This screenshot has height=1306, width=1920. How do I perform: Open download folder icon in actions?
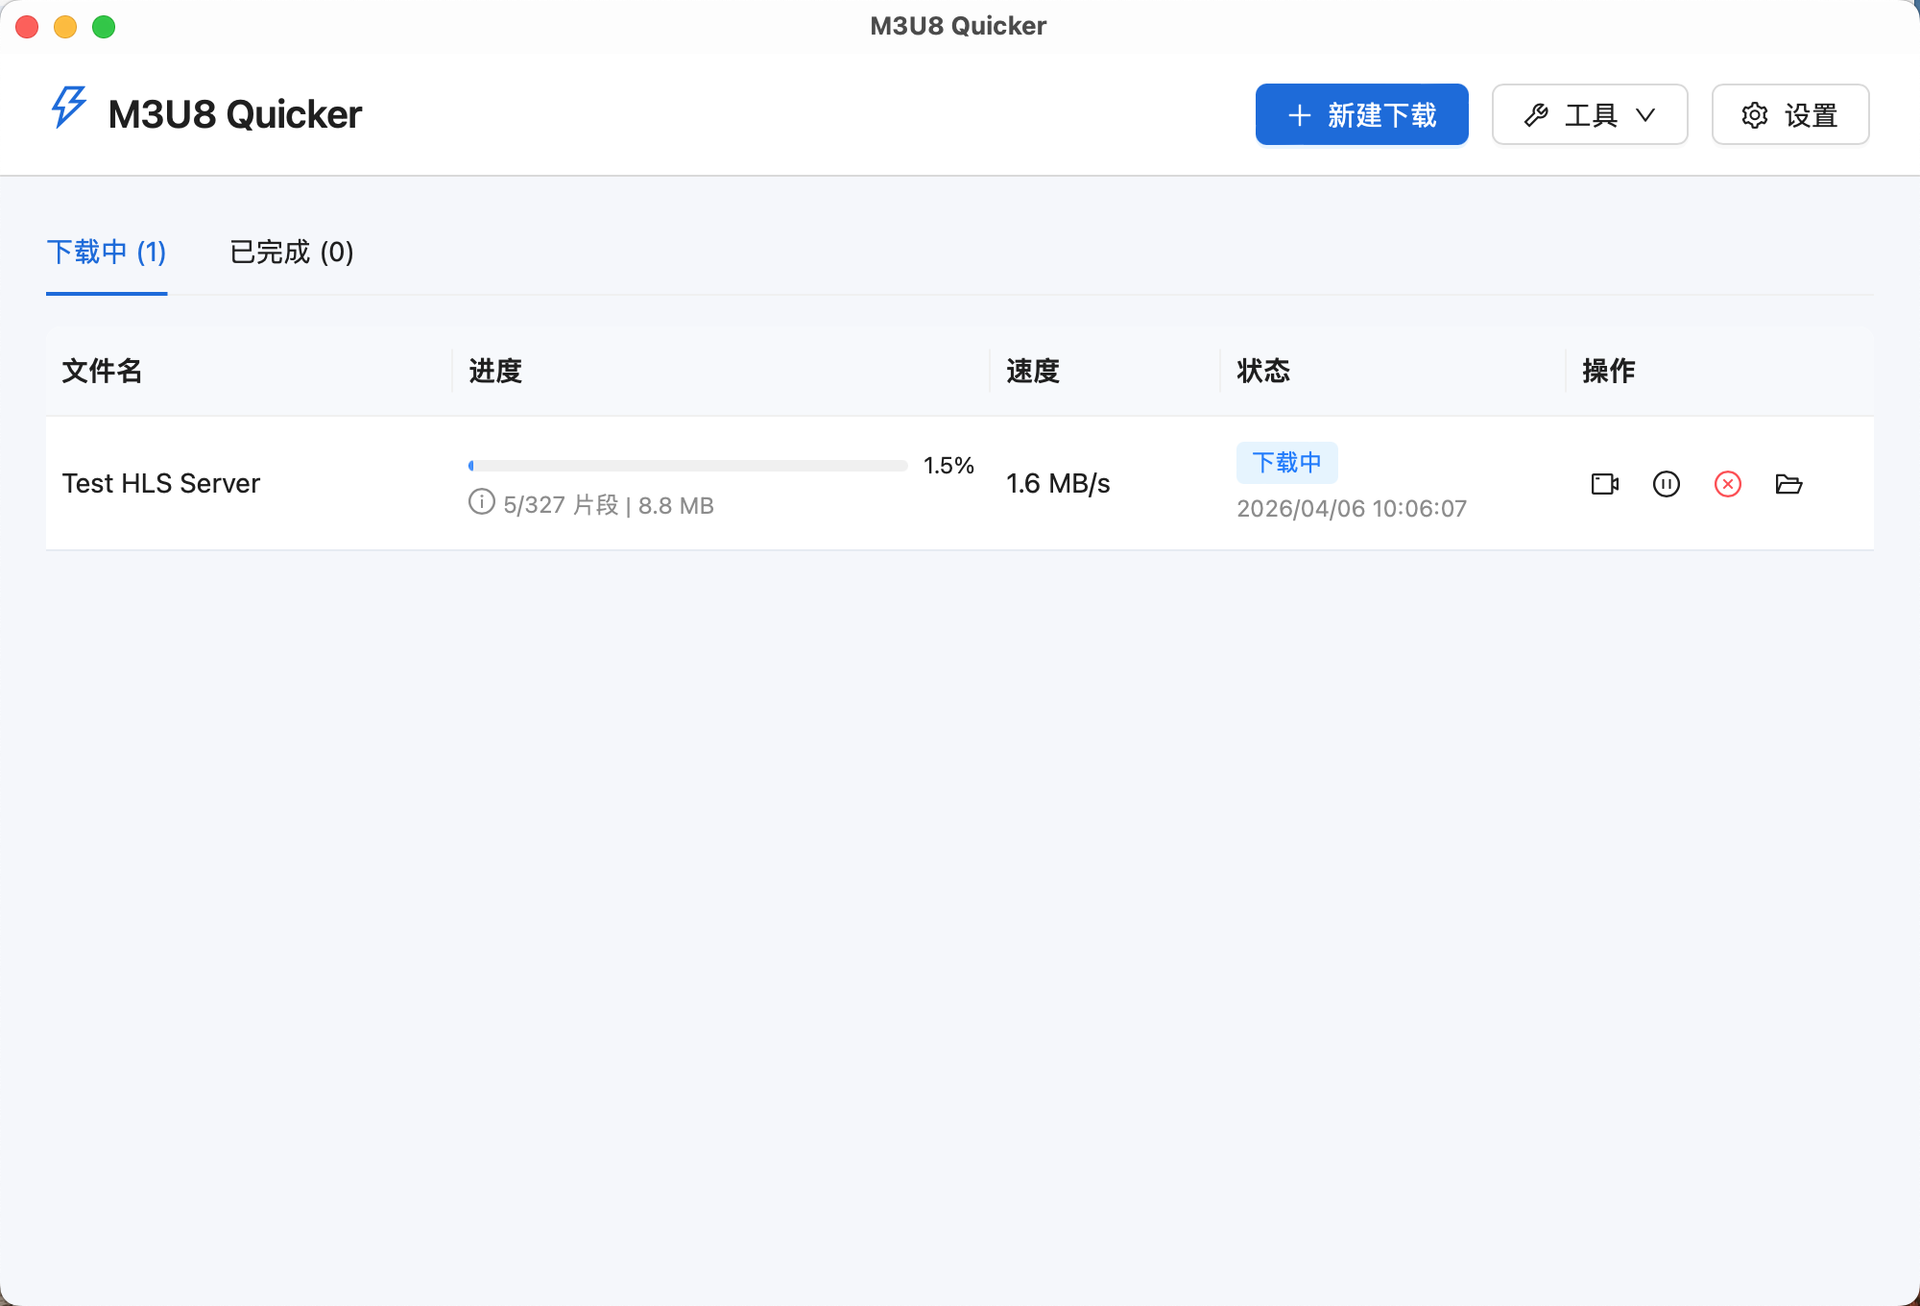coord(1788,484)
